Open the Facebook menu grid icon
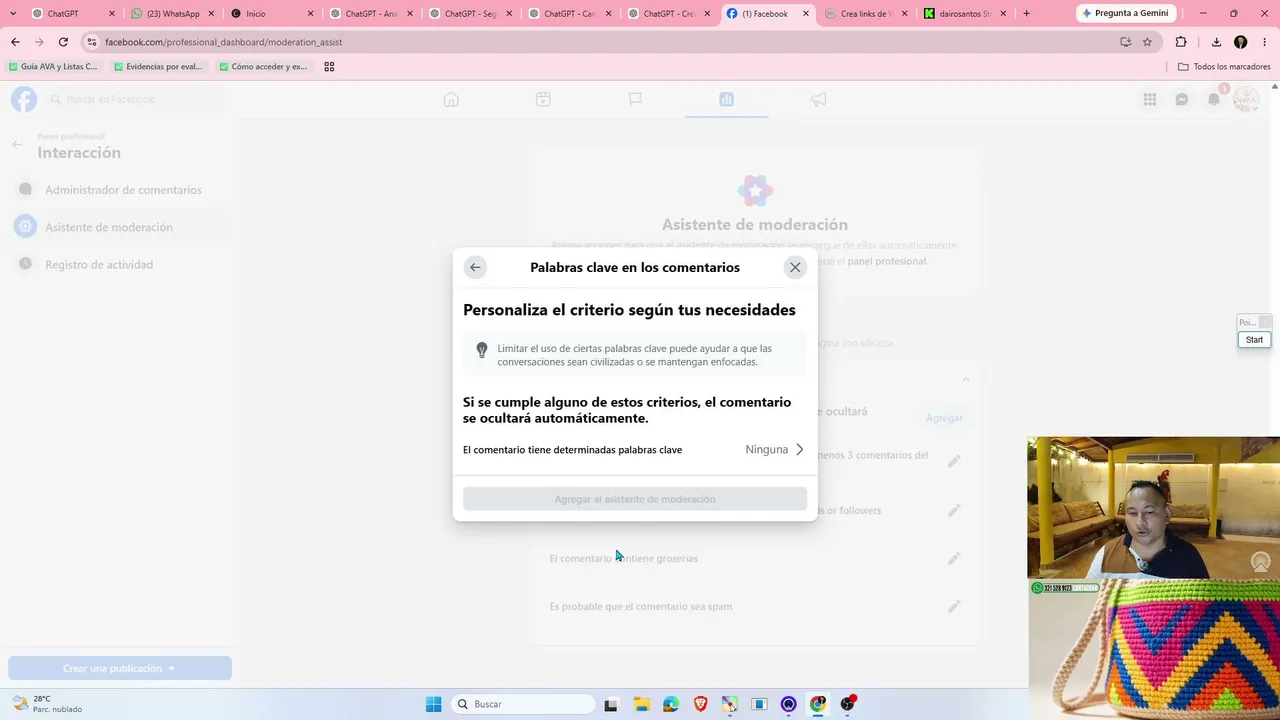Image resolution: width=1280 pixels, height=720 pixels. pyautogui.click(x=1150, y=99)
